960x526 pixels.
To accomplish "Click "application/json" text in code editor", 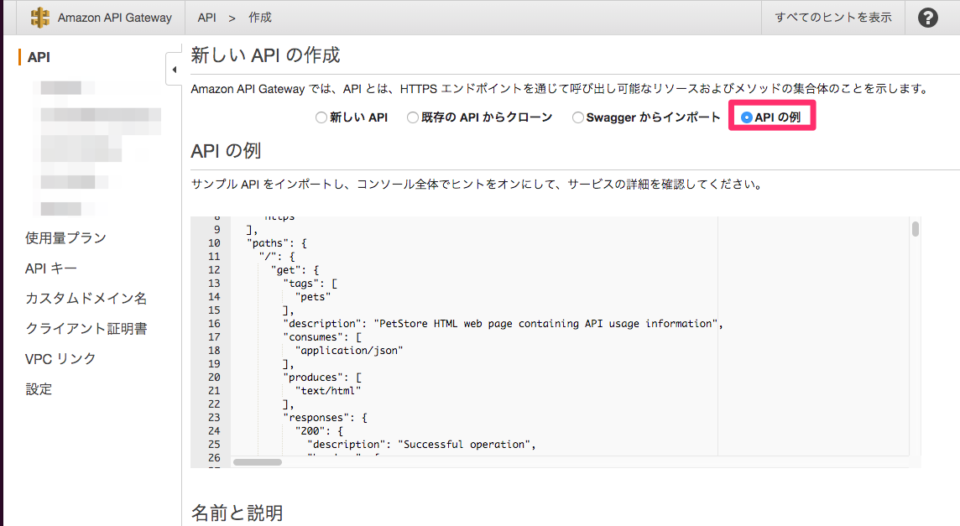I will click(349, 350).
